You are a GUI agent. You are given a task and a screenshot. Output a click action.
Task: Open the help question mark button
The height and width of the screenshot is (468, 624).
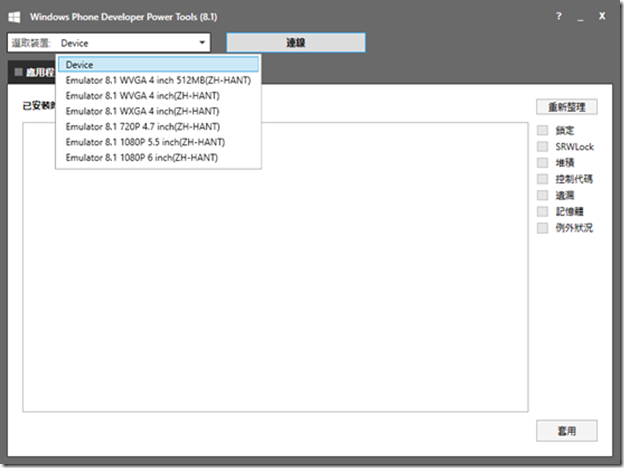pyautogui.click(x=559, y=16)
